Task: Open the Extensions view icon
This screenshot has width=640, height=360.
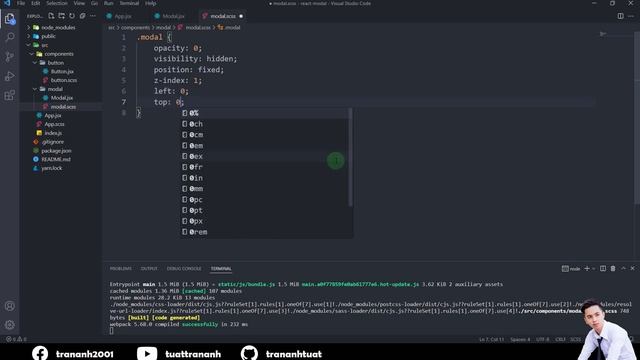Action: (x=10, y=96)
